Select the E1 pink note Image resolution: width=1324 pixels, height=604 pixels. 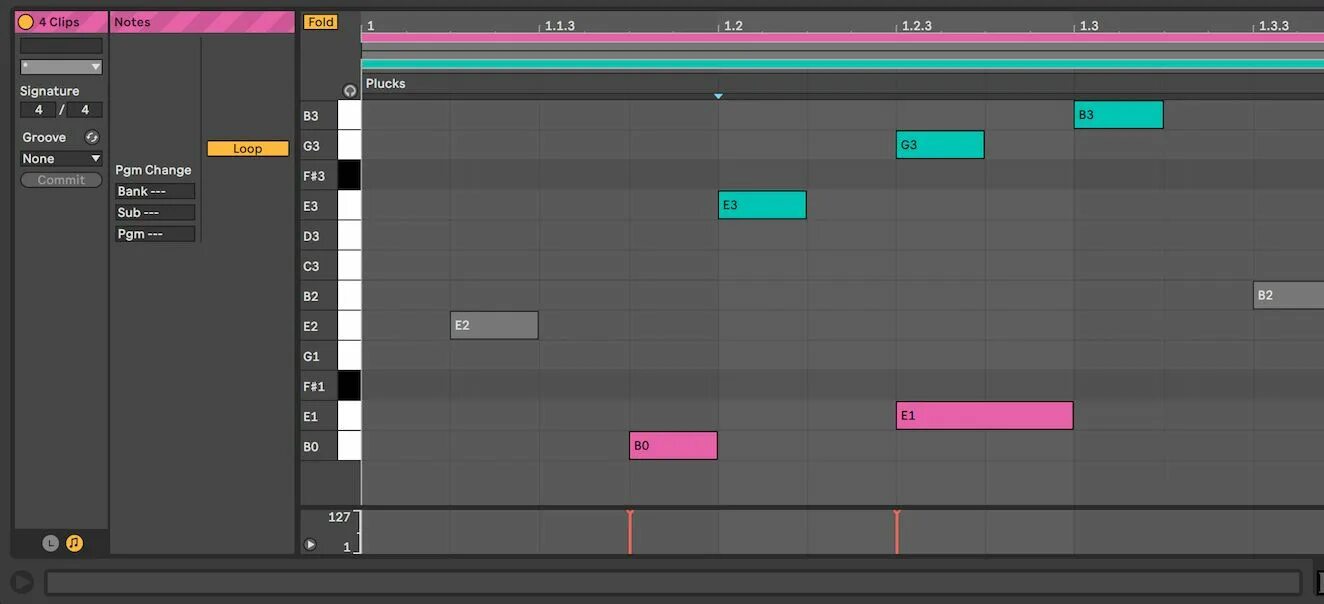[984, 415]
